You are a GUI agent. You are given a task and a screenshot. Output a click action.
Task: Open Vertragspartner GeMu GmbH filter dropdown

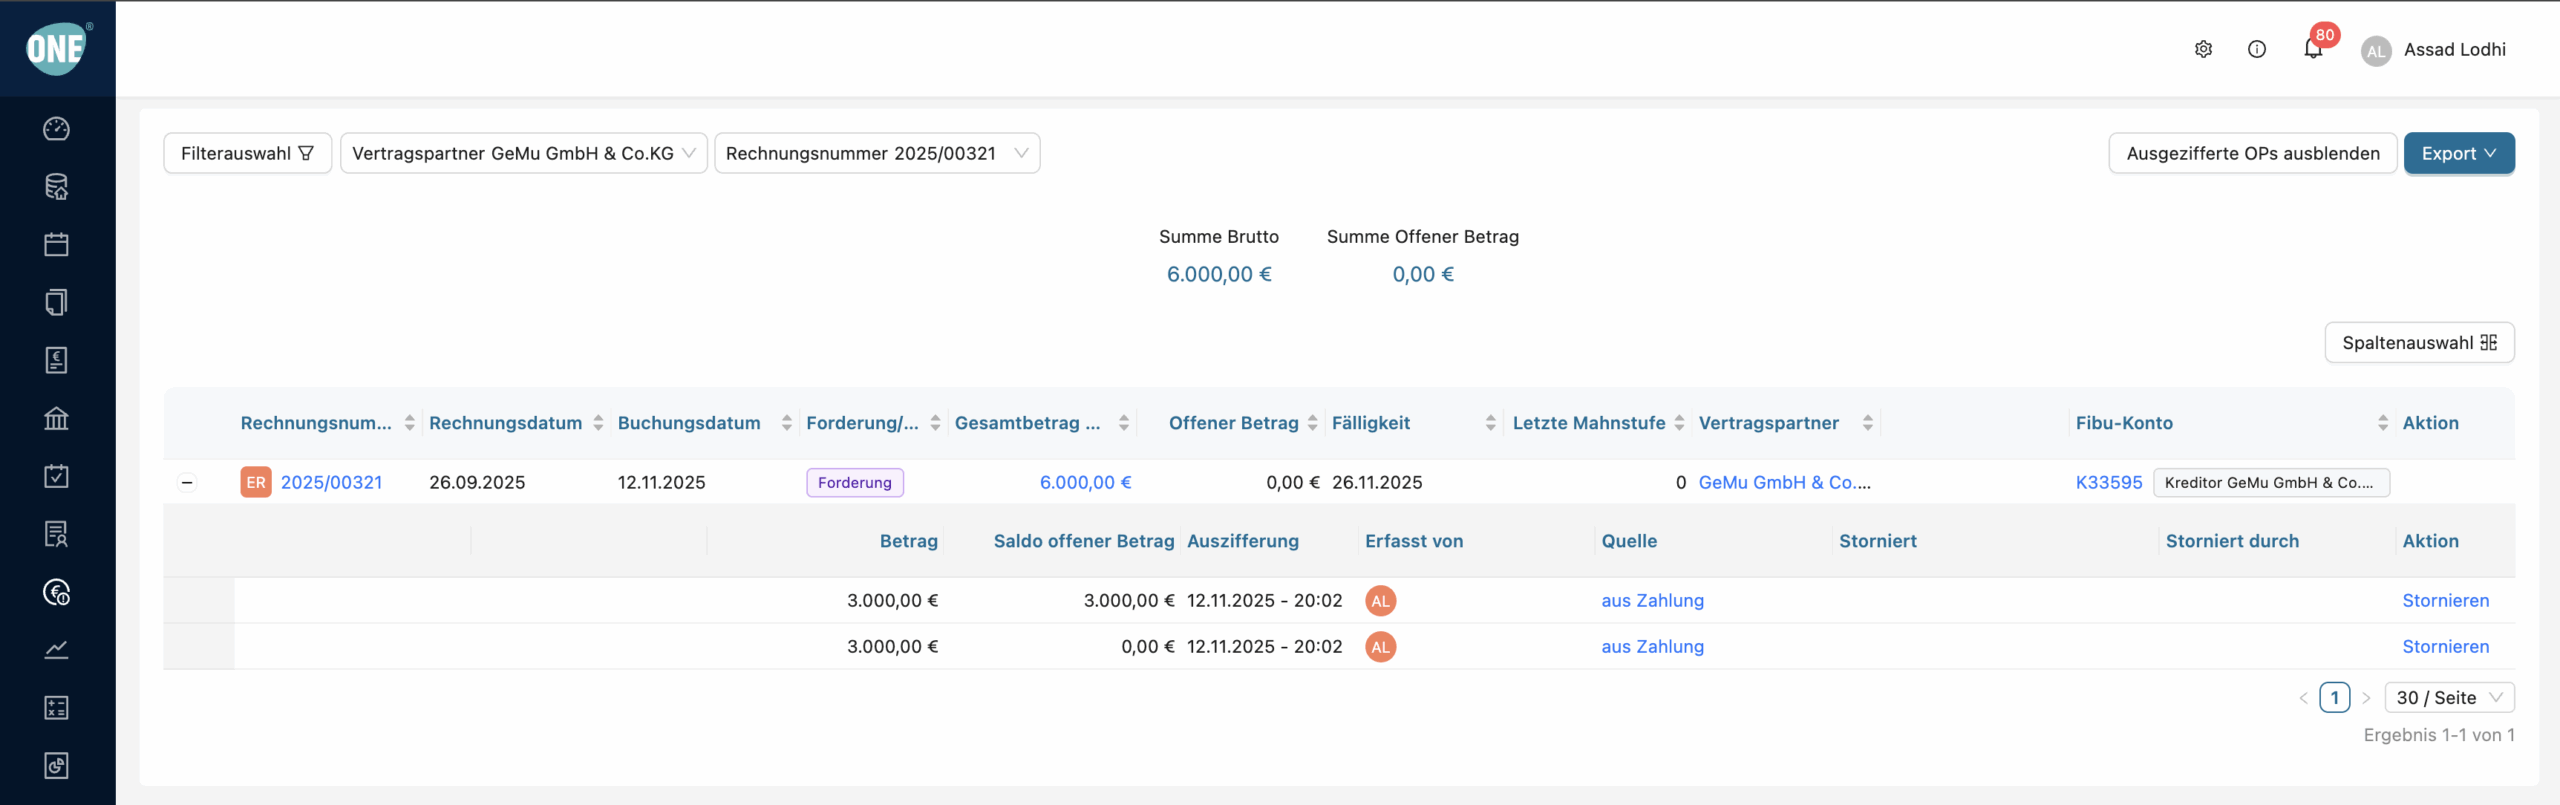click(523, 153)
